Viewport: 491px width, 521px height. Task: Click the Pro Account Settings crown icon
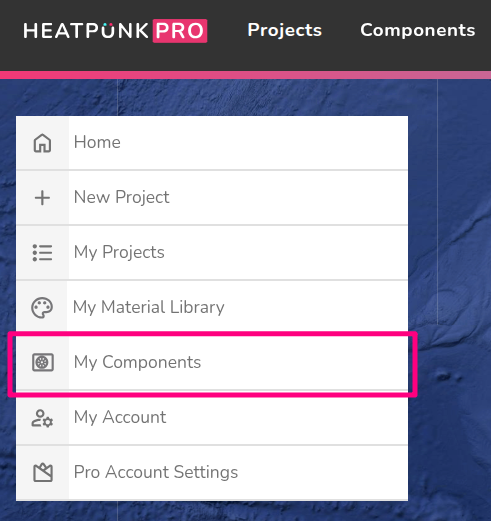coord(43,473)
